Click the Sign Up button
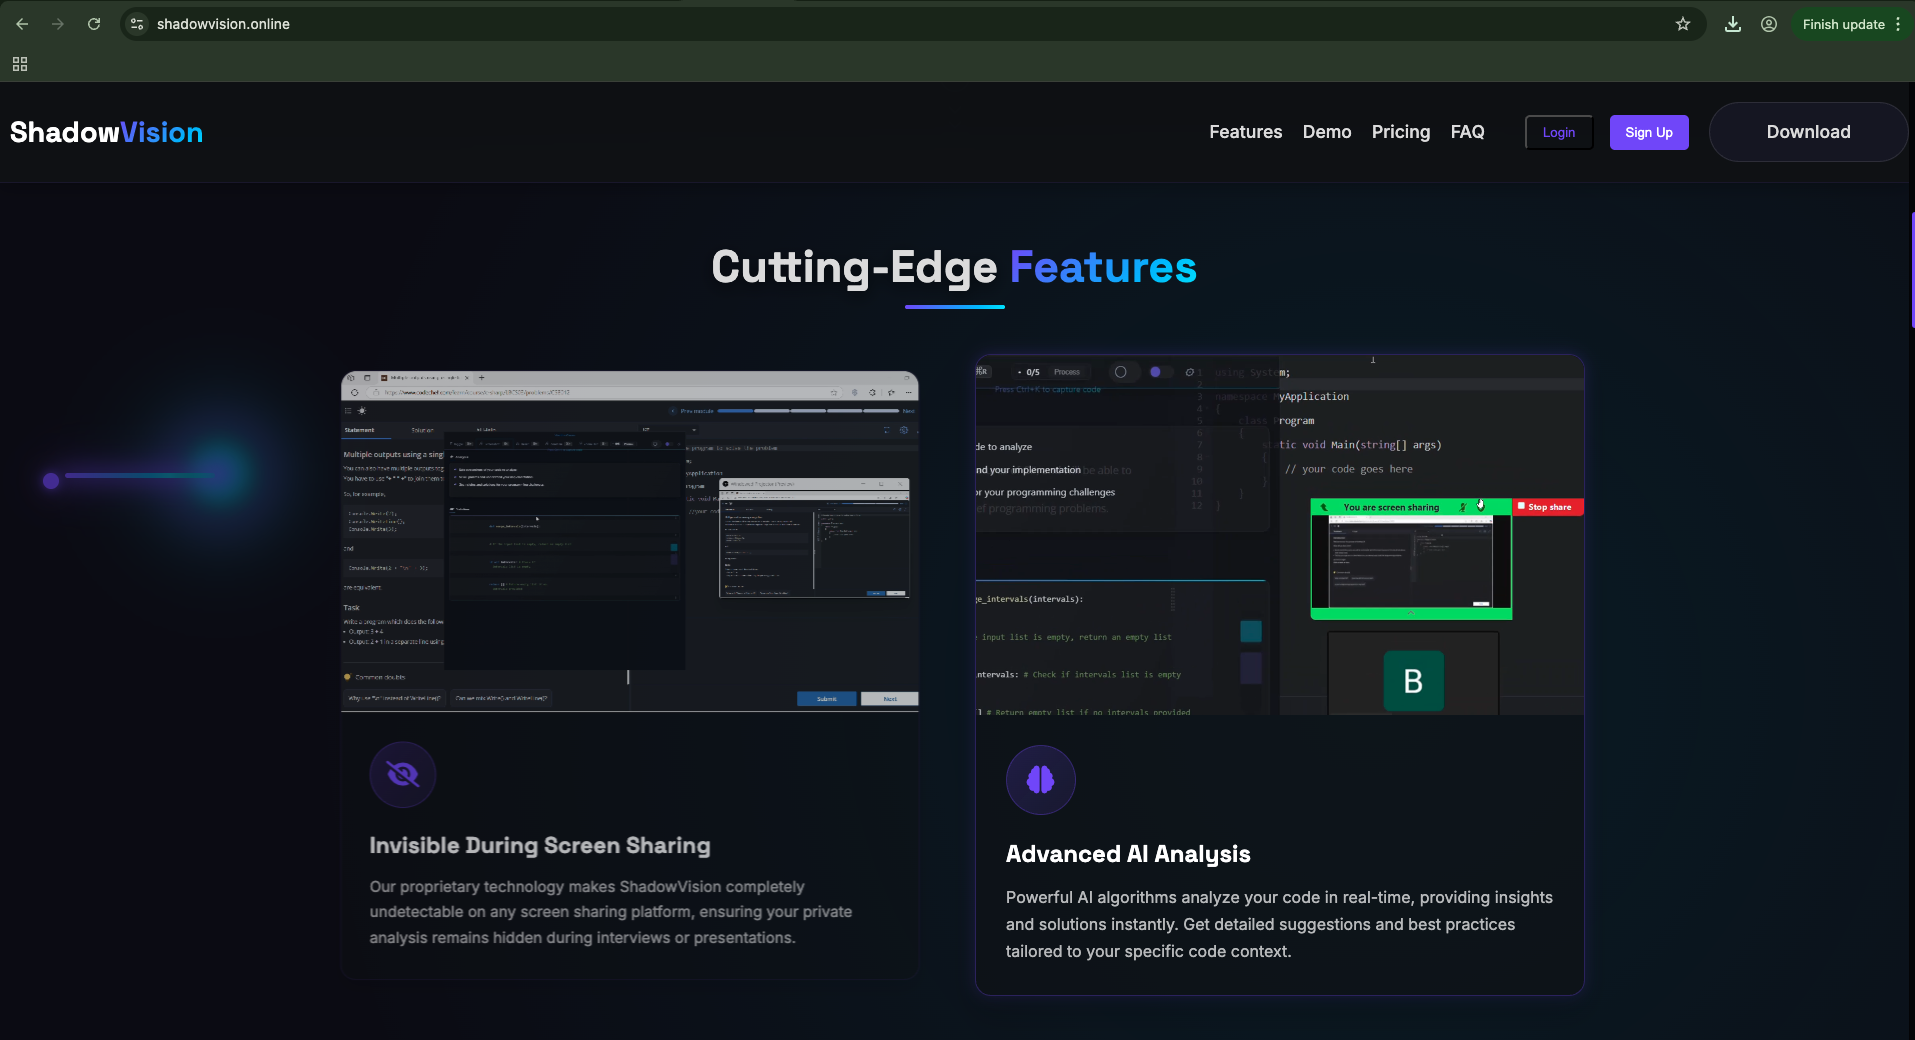 [1649, 132]
